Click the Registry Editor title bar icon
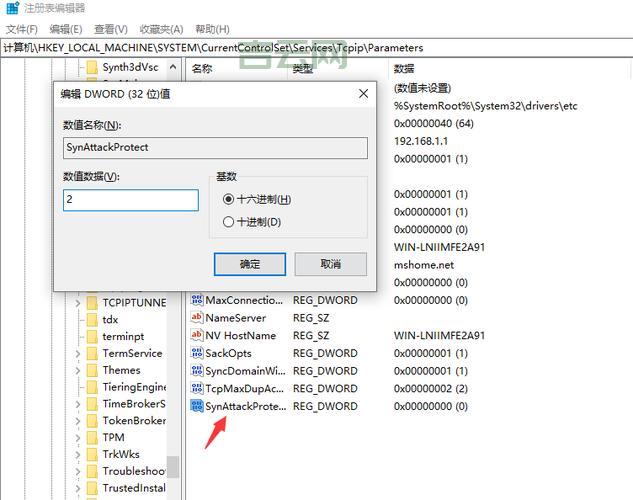The image size is (633, 500). (x=12, y=9)
